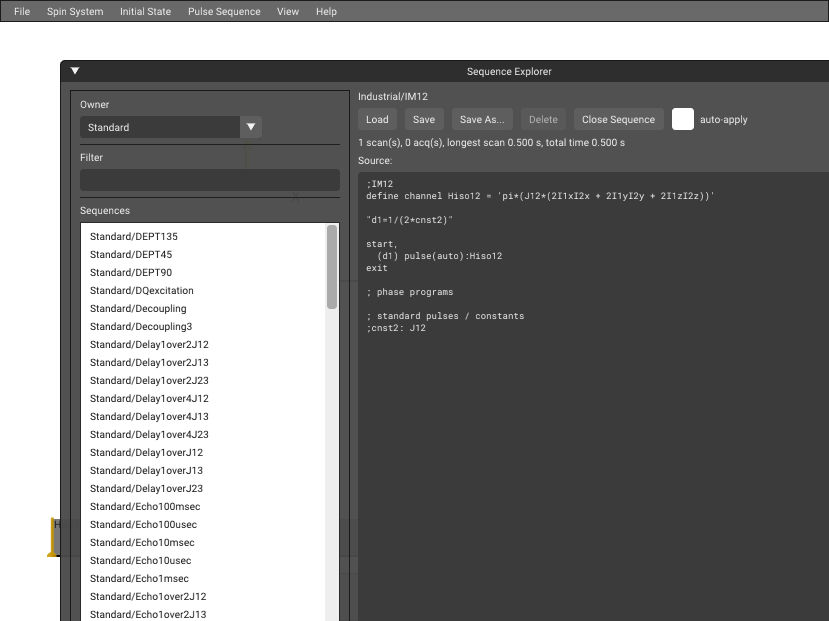Open the File menu
The image size is (829, 621).
click(x=22, y=11)
